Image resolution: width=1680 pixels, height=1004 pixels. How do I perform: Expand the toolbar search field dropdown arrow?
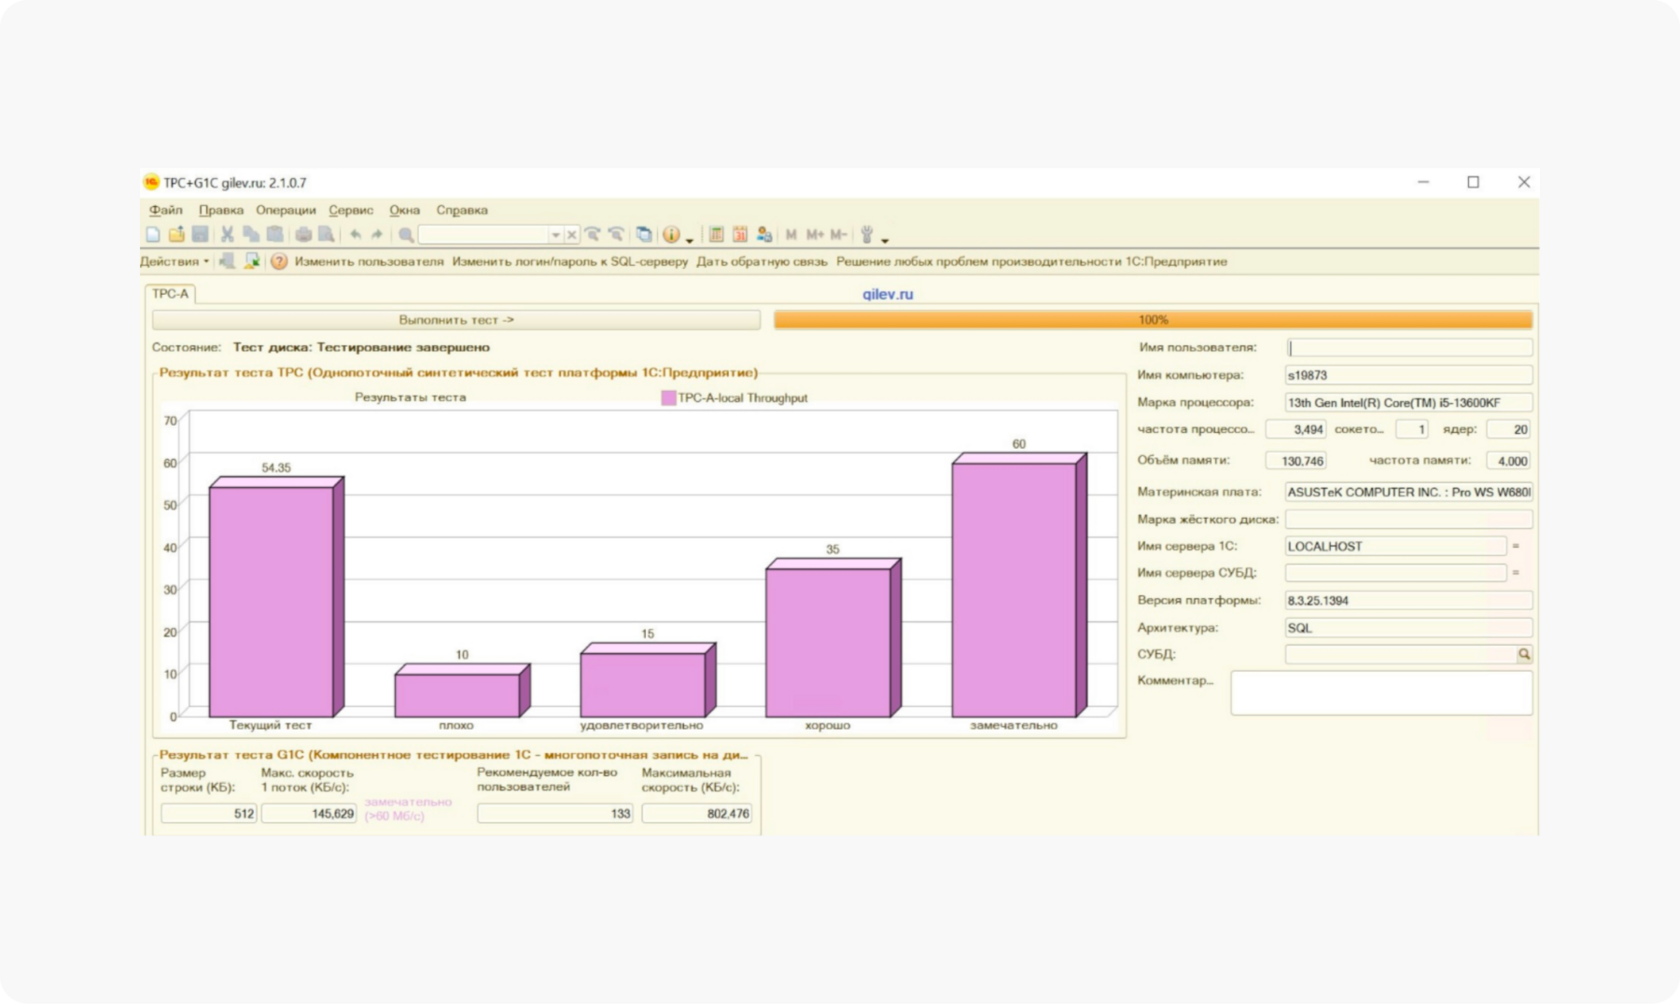[x=555, y=235]
